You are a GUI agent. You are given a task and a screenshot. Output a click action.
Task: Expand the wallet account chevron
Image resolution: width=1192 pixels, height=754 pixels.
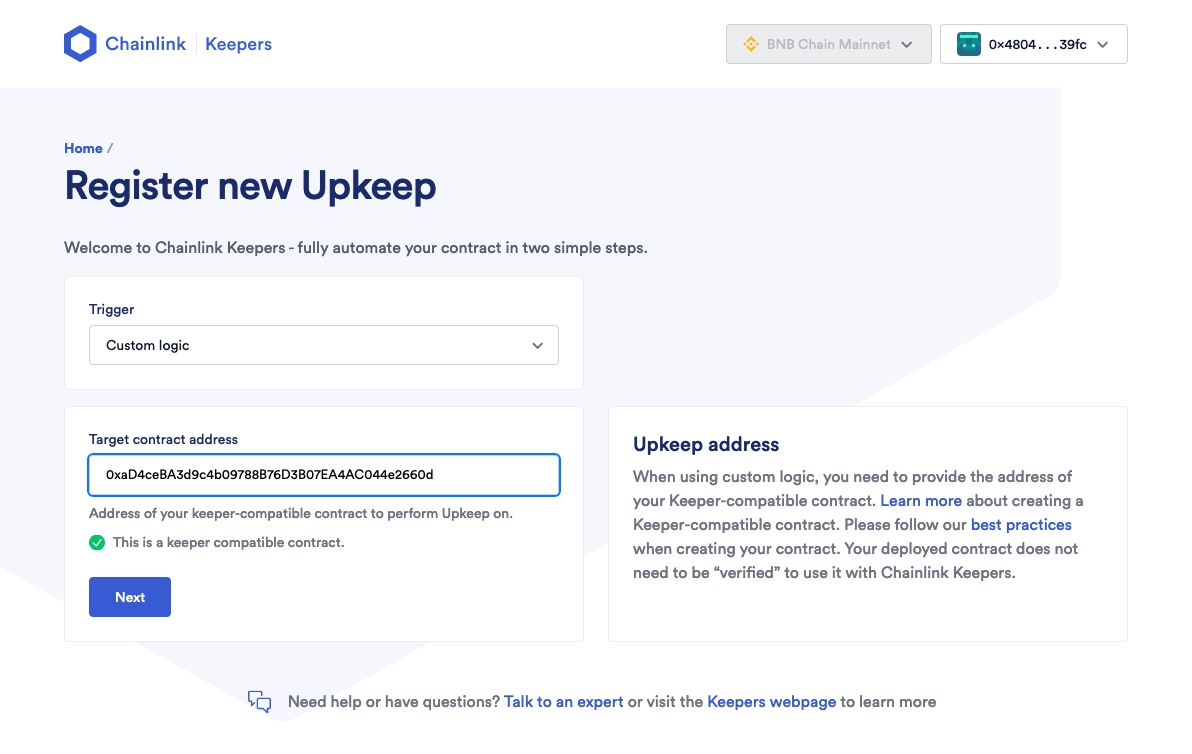tap(1103, 45)
